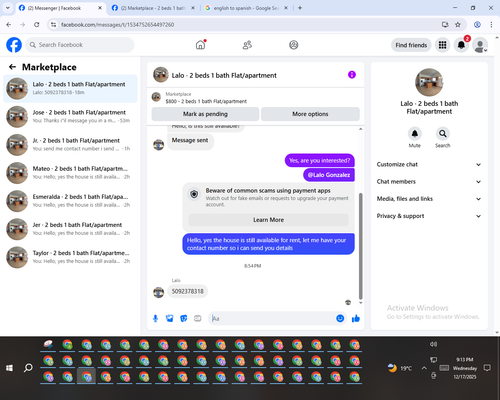This screenshot has width=500, height=400.
Task: Click the chat scrollbar thumb
Action: (x=360, y=246)
